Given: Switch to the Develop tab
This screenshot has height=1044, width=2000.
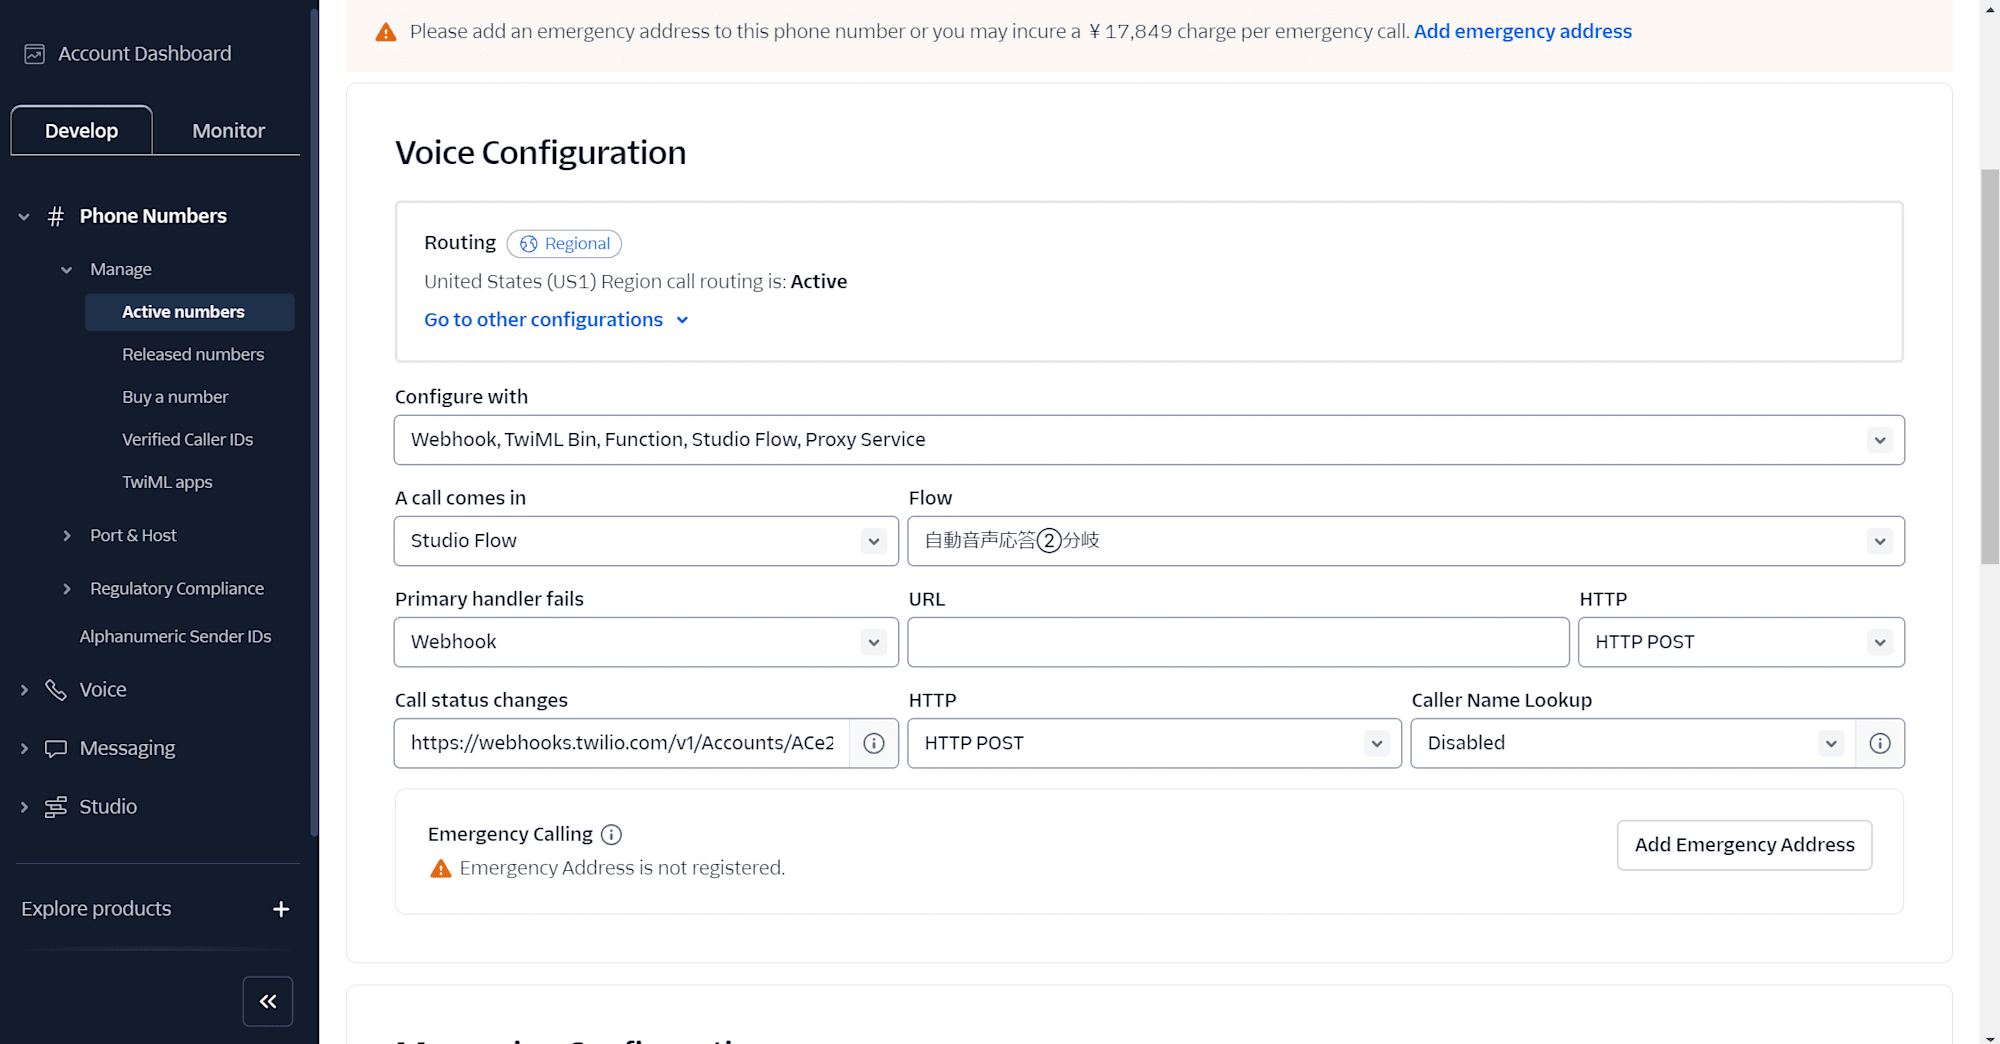Looking at the screenshot, I should 81,130.
